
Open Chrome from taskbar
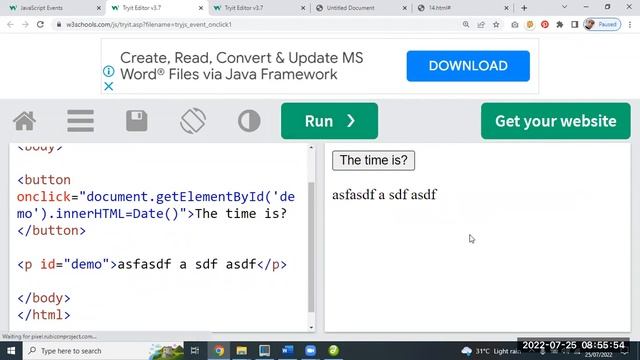pyautogui.click(x=219, y=351)
